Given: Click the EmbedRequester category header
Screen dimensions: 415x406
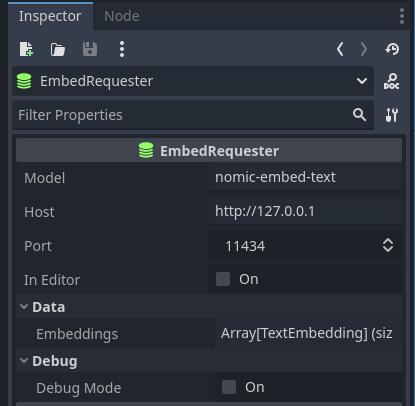Looking at the screenshot, I should [209, 151].
